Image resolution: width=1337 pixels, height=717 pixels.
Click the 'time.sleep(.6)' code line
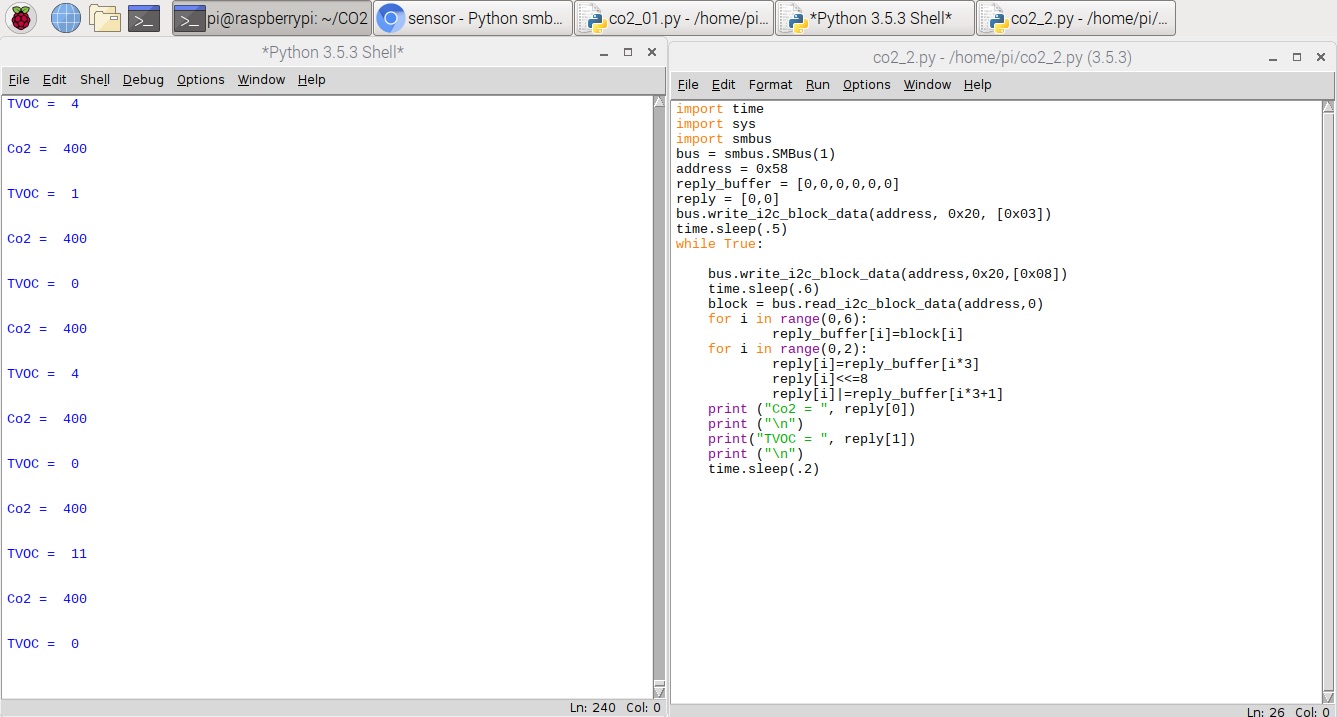[x=764, y=289]
